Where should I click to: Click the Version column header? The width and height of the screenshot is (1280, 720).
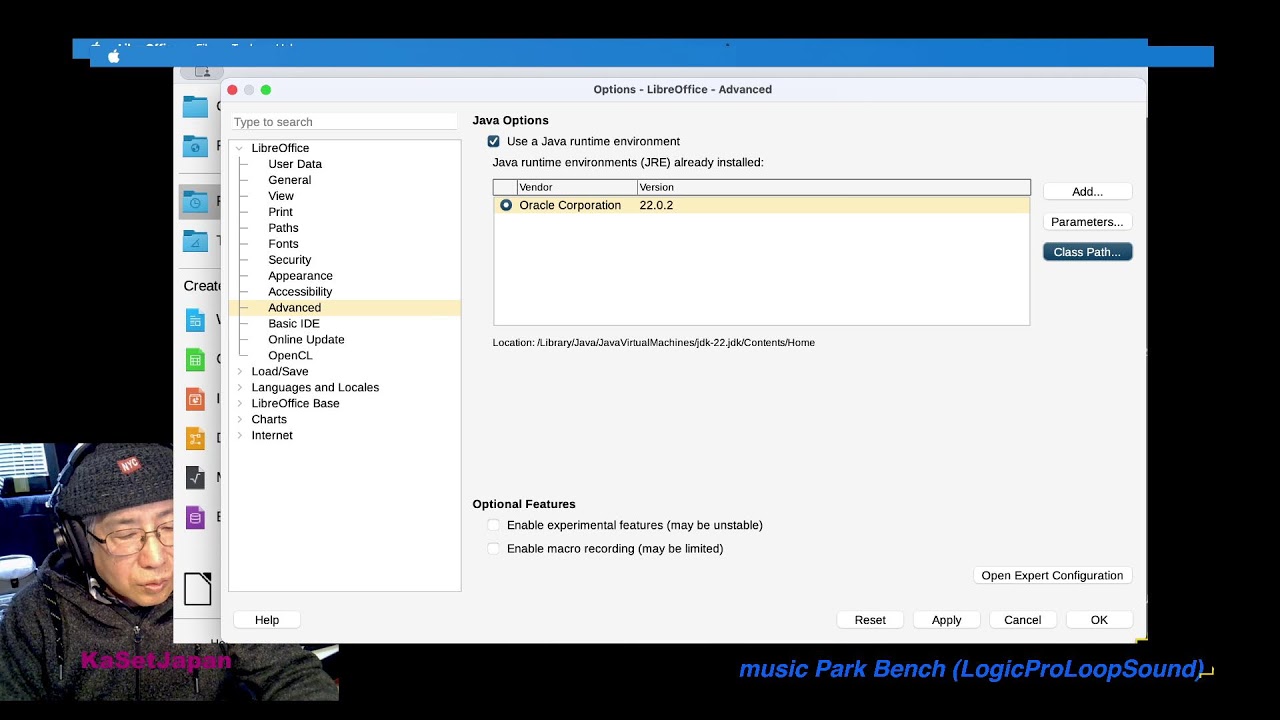pos(833,187)
